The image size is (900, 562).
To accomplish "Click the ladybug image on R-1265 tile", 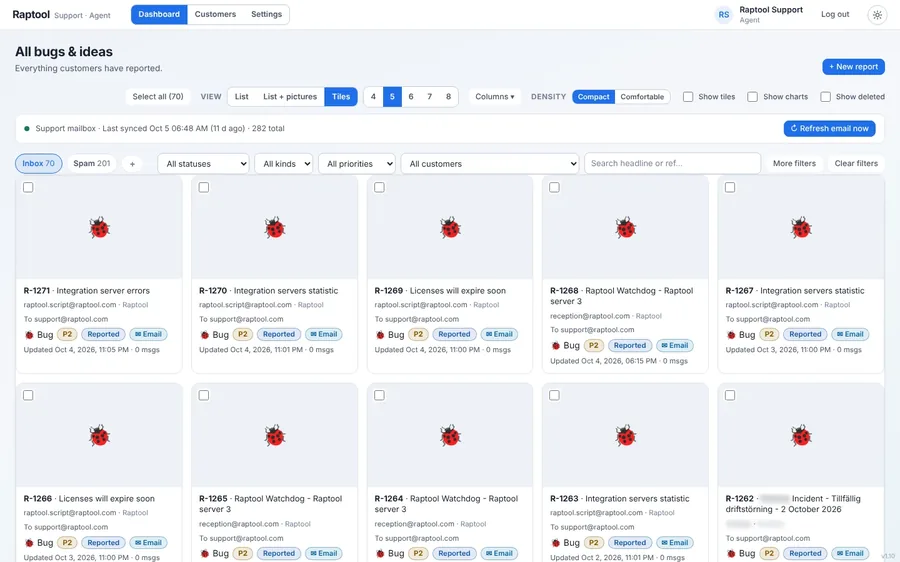I will tap(275, 436).
